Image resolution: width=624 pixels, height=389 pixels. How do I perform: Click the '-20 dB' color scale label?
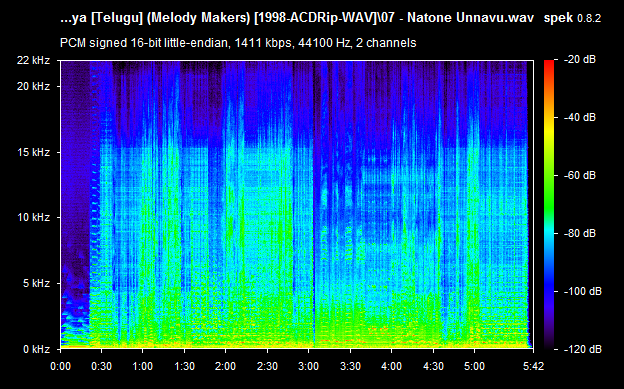pos(580,60)
